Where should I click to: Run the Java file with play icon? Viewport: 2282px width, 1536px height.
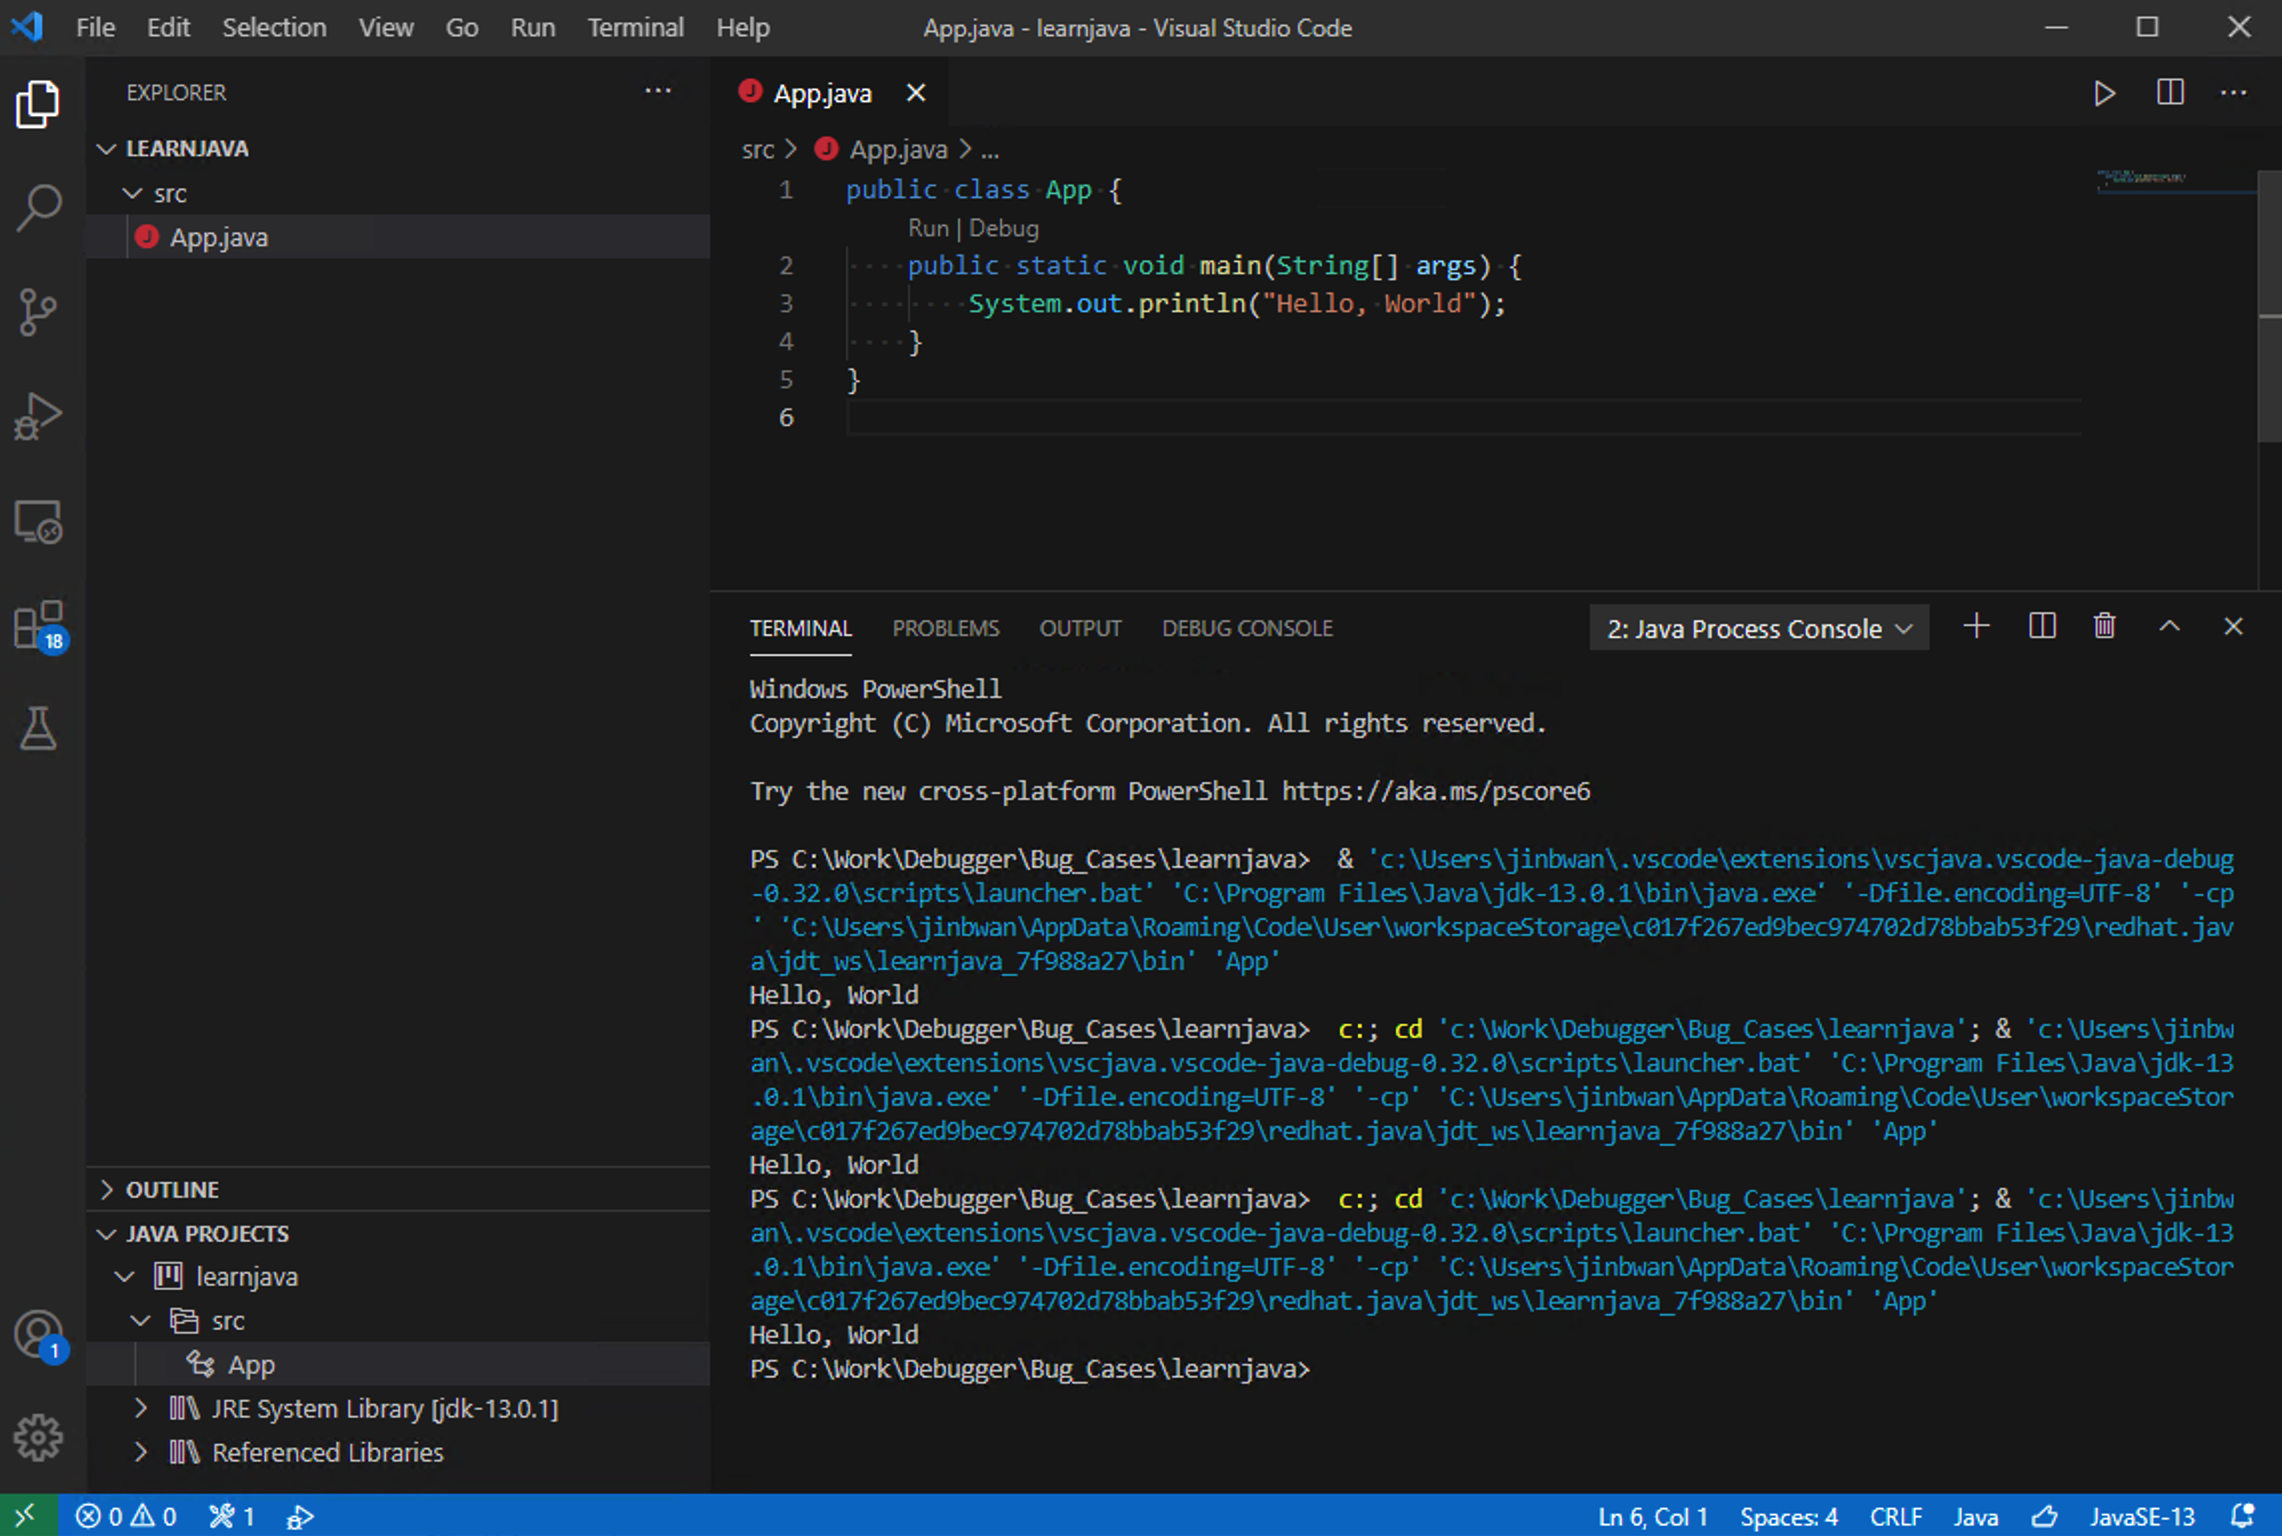click(x=2104, y=93)
